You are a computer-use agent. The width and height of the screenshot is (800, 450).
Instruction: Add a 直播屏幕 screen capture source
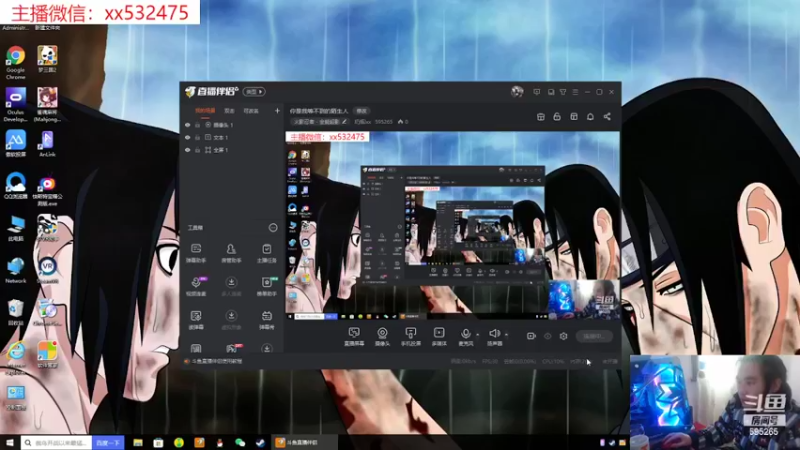pyautogui.click(x=354, y=337)
